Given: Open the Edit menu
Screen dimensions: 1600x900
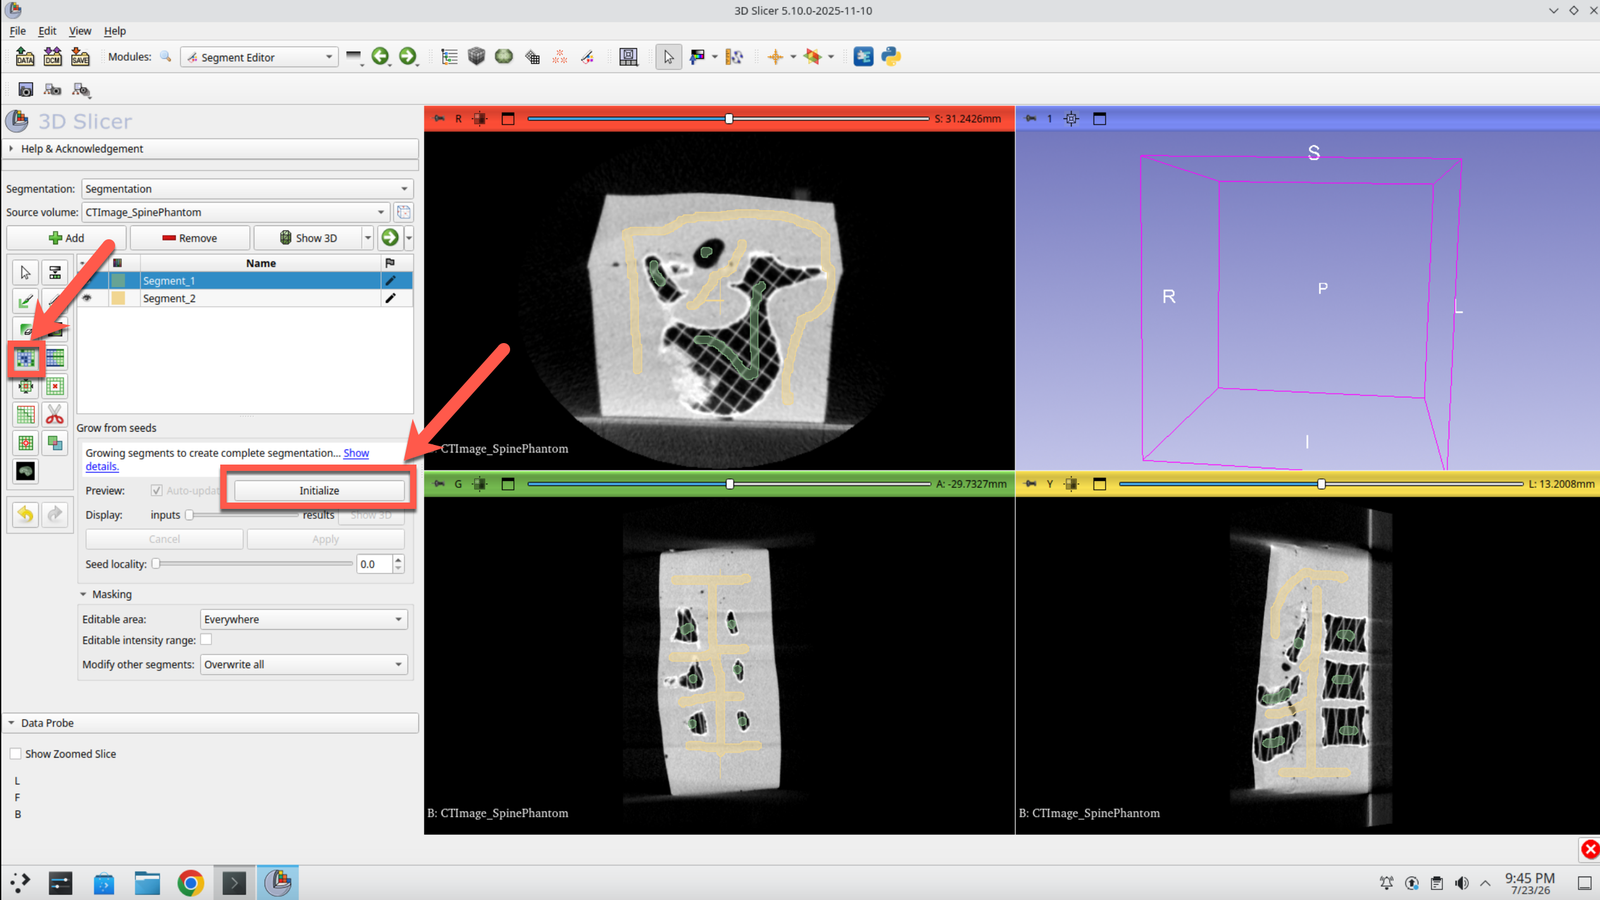Looking at the screenshot, I should pos(47,31).
